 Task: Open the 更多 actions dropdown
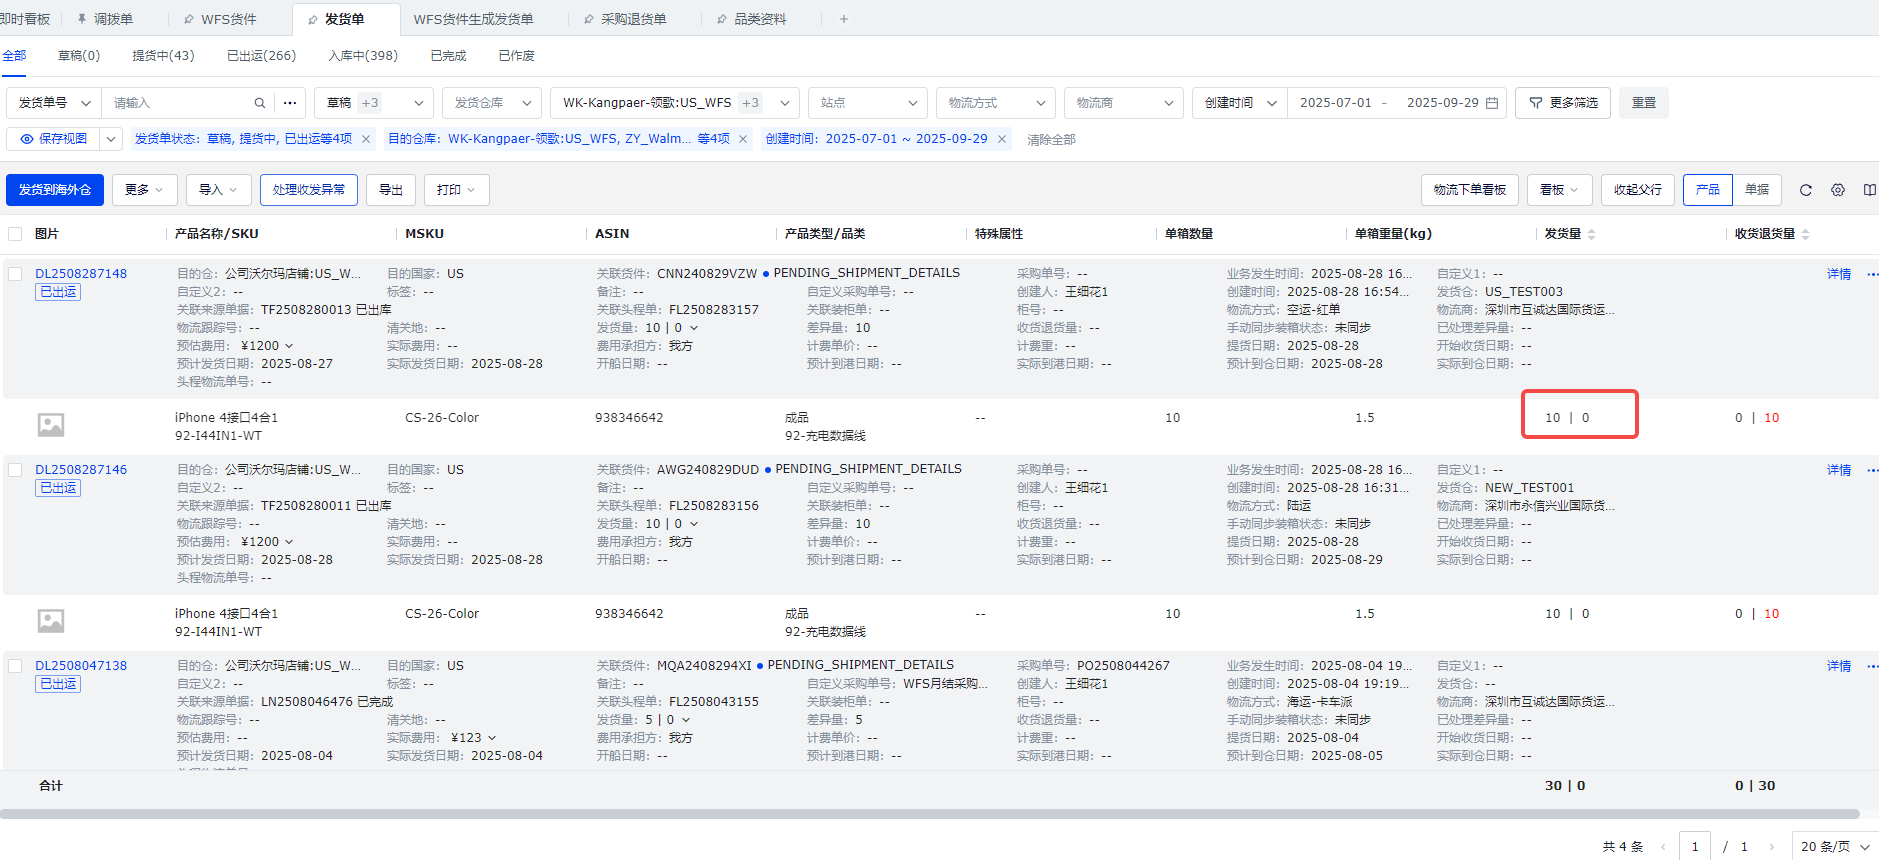[x=144, y=190]
